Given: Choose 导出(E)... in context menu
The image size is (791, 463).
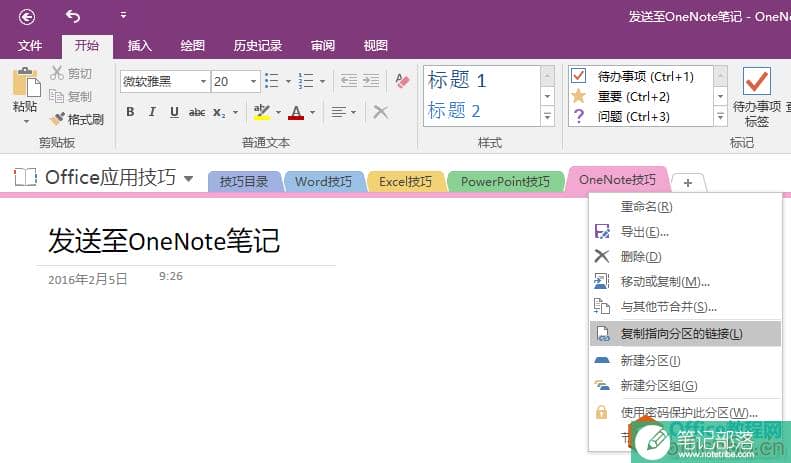Looking at the screenshot, I should (x=685, y=232).
